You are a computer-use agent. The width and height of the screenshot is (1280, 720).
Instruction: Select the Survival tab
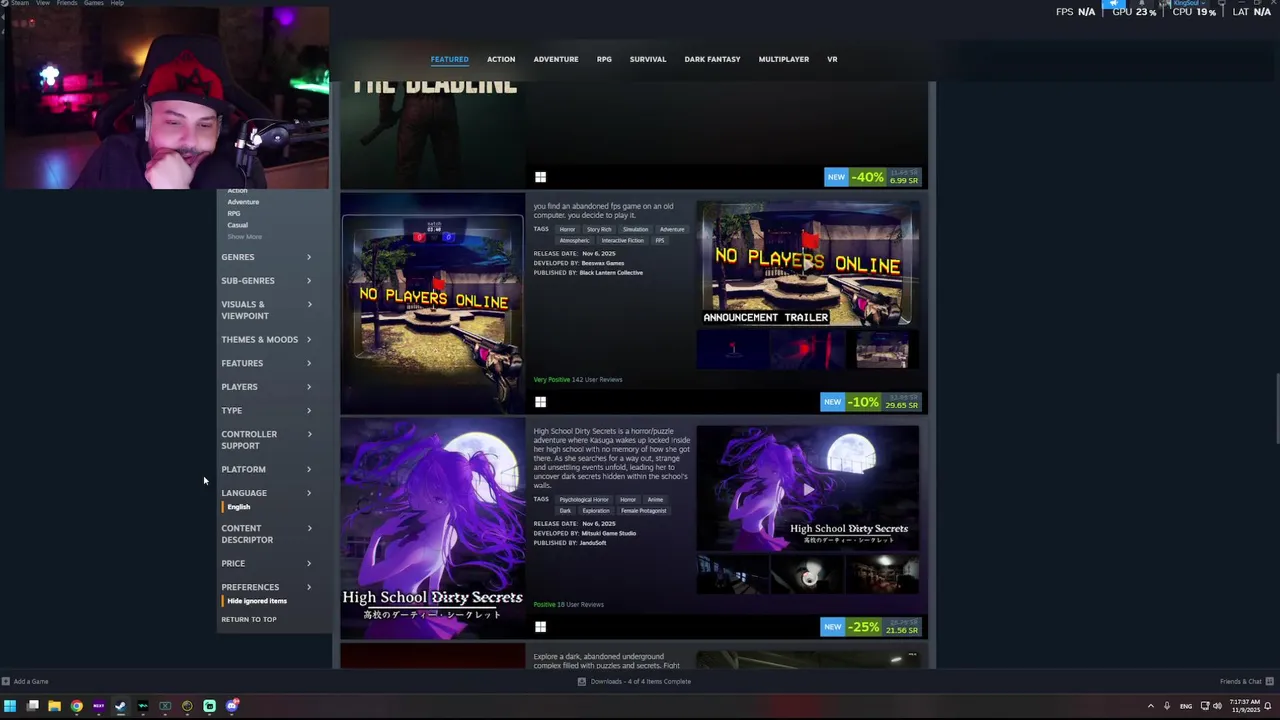[x=648, y=59]
